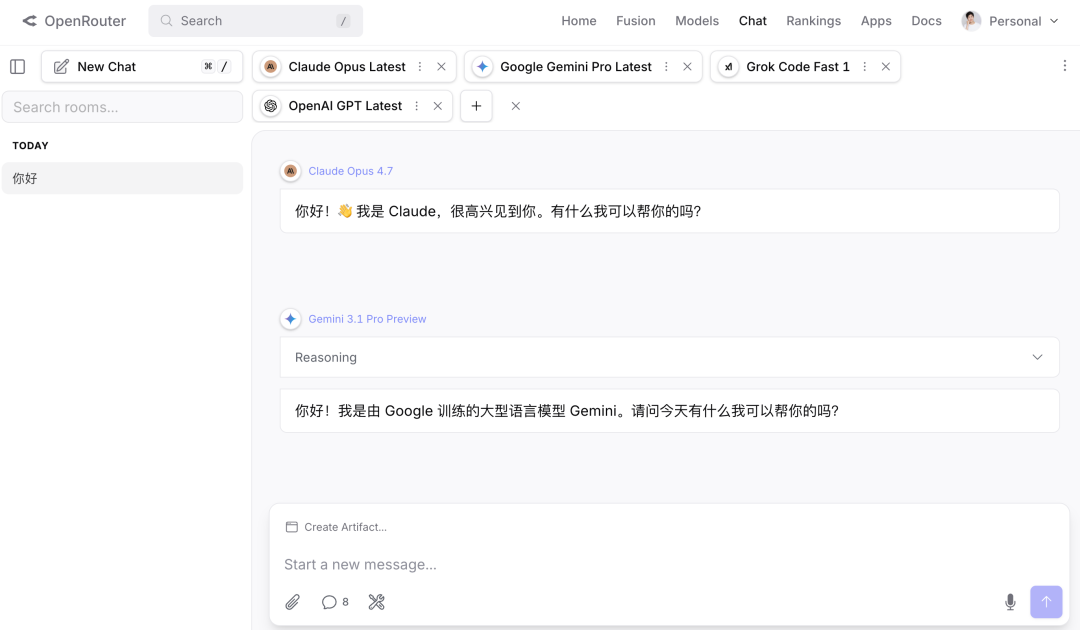The width and height of the screenshot is (1080, 630).
Task: Go to Home in top navigation
Action: pyautogui.click(x=579, y=21)
